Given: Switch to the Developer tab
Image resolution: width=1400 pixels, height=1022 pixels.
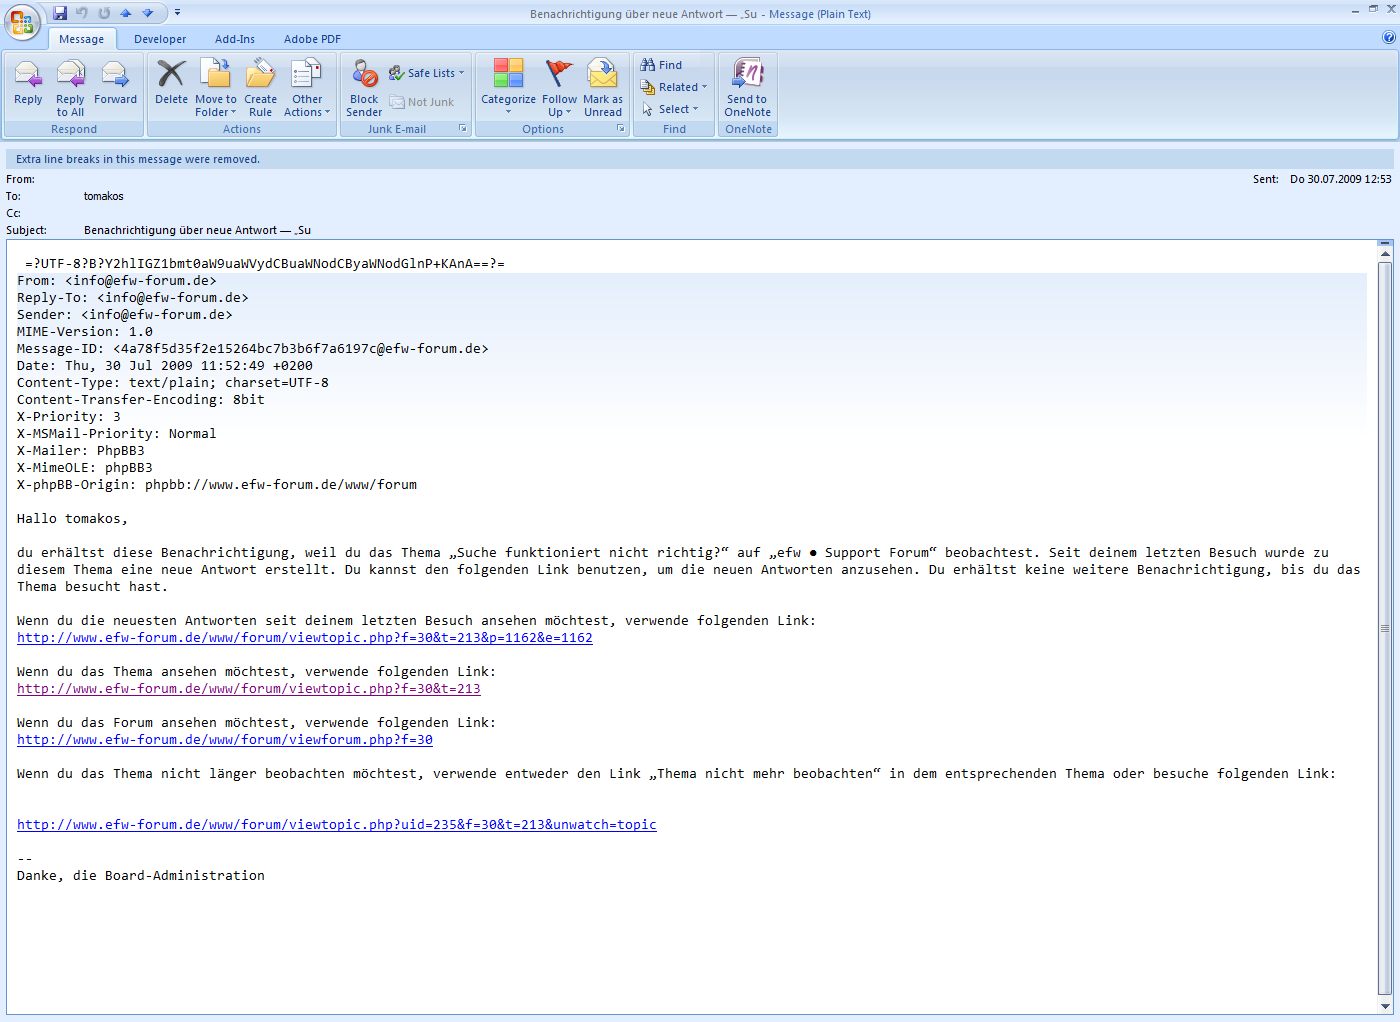Looking at the screenshot, I should pos(160,39).
